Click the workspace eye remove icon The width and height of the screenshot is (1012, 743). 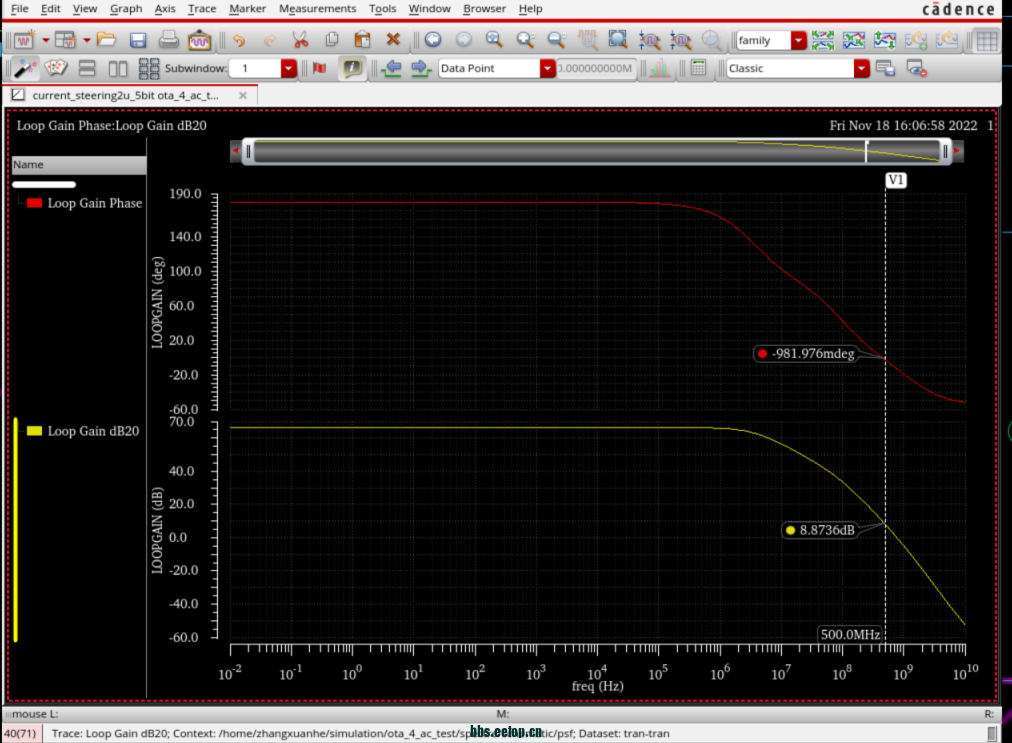916,68
